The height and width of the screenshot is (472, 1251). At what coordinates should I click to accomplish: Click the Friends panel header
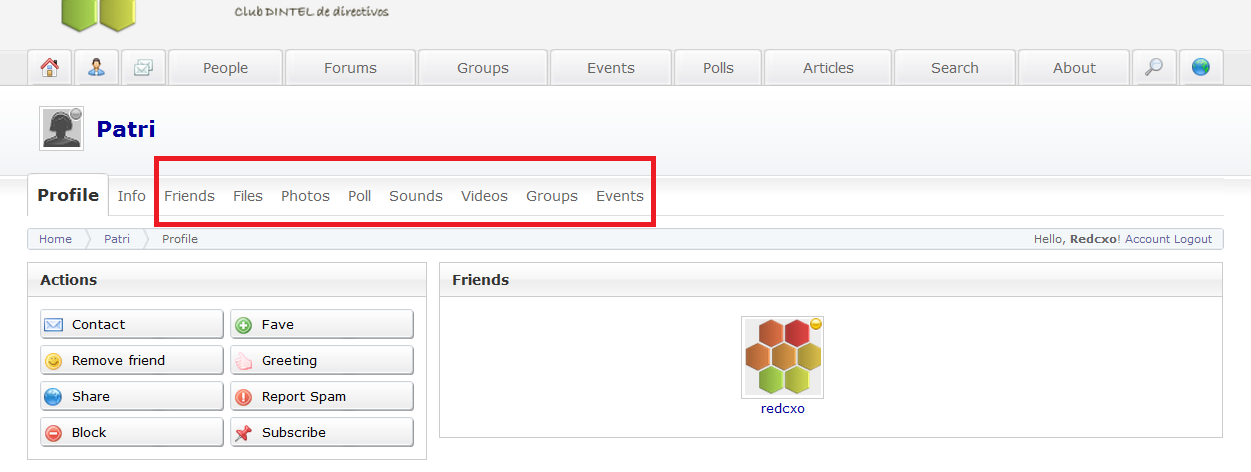pyautogui.click(x=831, y=280)
